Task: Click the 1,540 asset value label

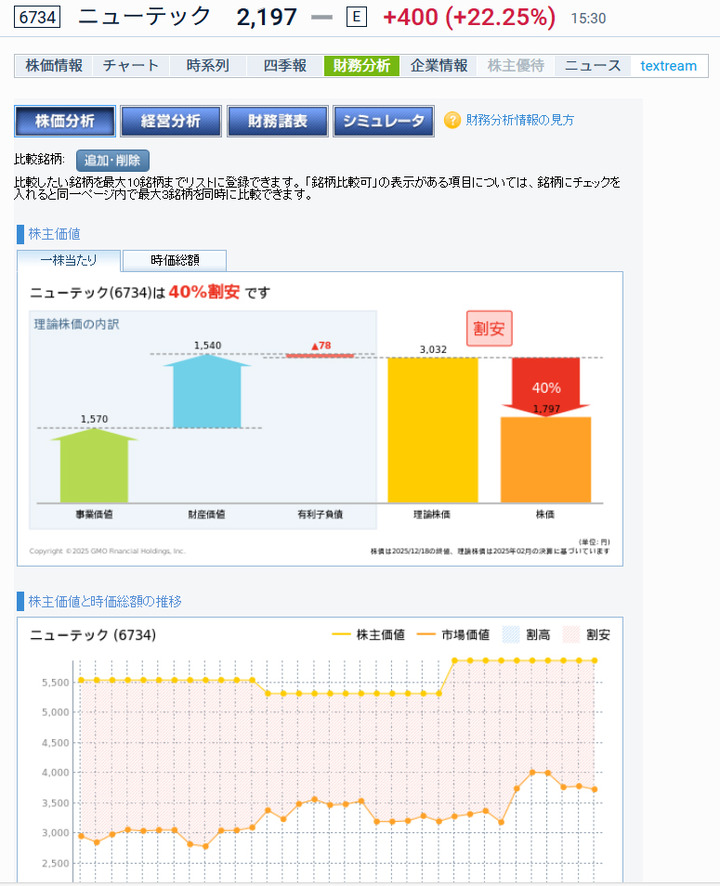Action: click(x=207, y=345)
